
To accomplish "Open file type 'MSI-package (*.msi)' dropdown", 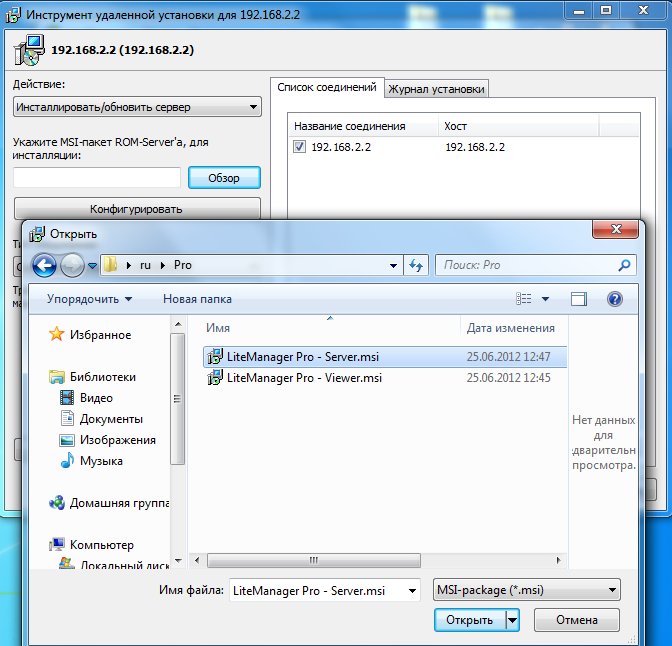I will pos(527,590).
